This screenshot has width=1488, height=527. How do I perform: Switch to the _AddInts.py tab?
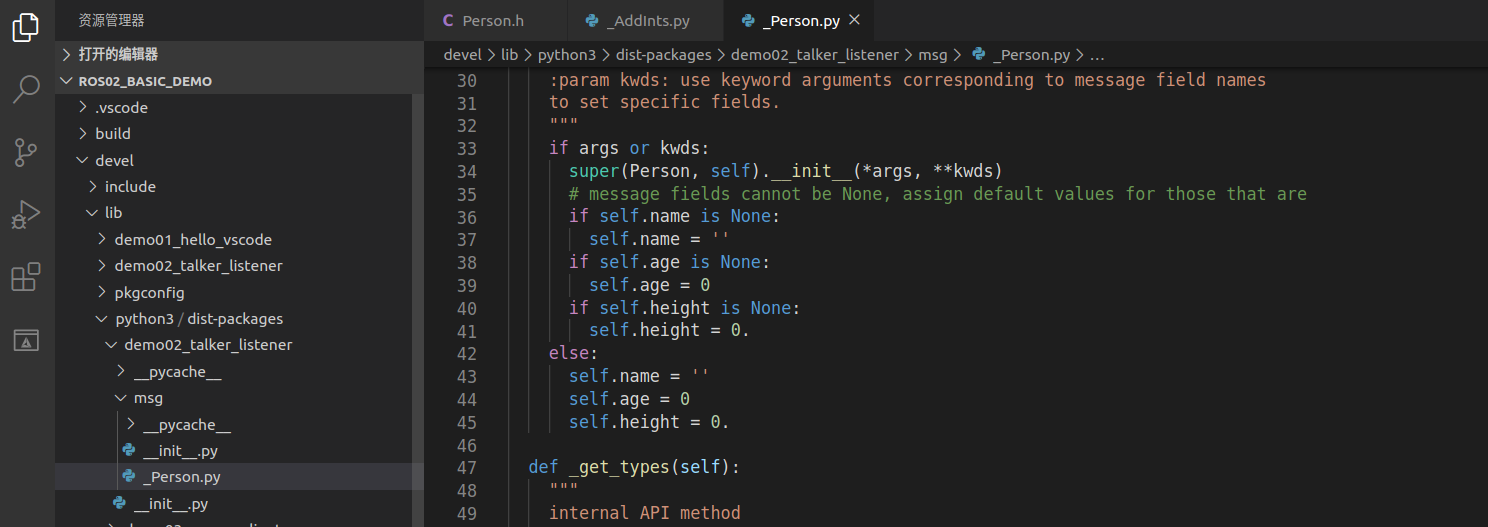point(651,21)
